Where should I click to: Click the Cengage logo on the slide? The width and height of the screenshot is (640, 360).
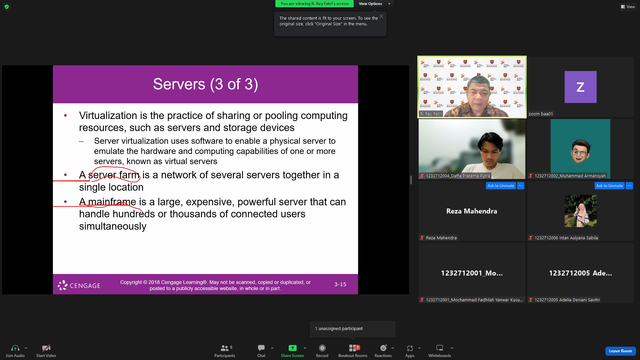coord(79,285)
